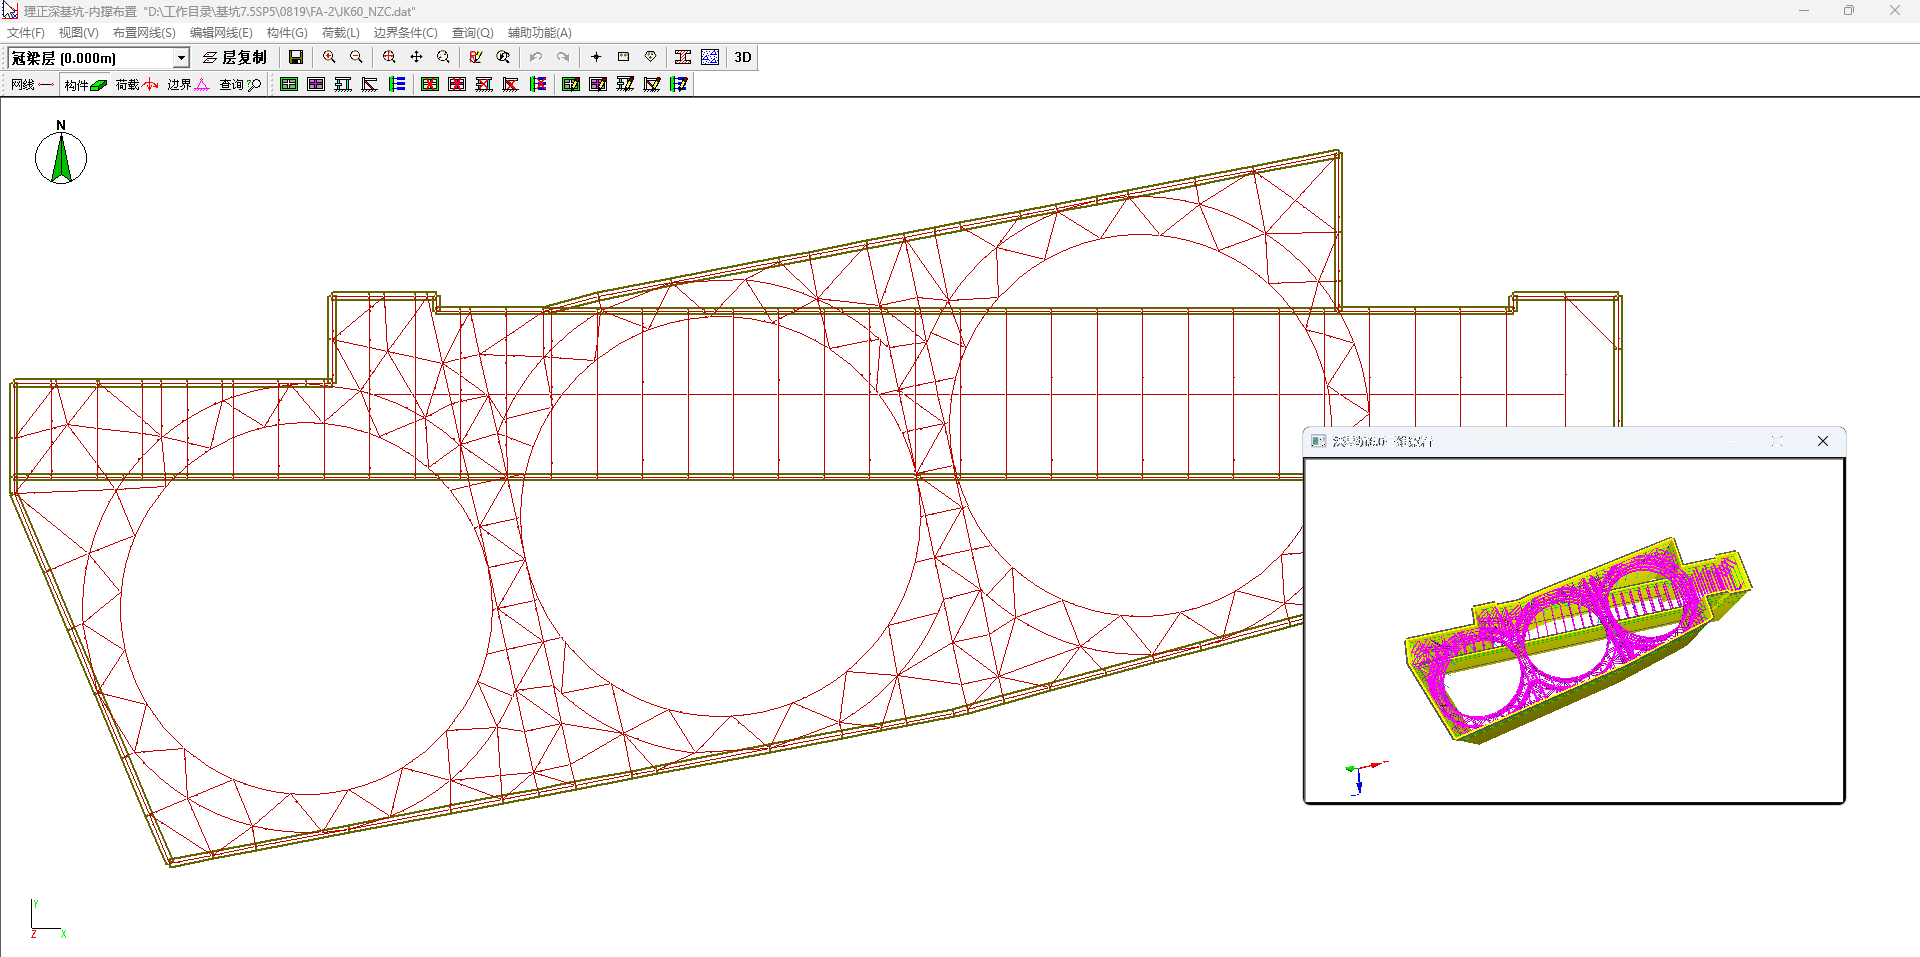
Task: Toggle the 边界 (boundary) mode
Action: 188,85
